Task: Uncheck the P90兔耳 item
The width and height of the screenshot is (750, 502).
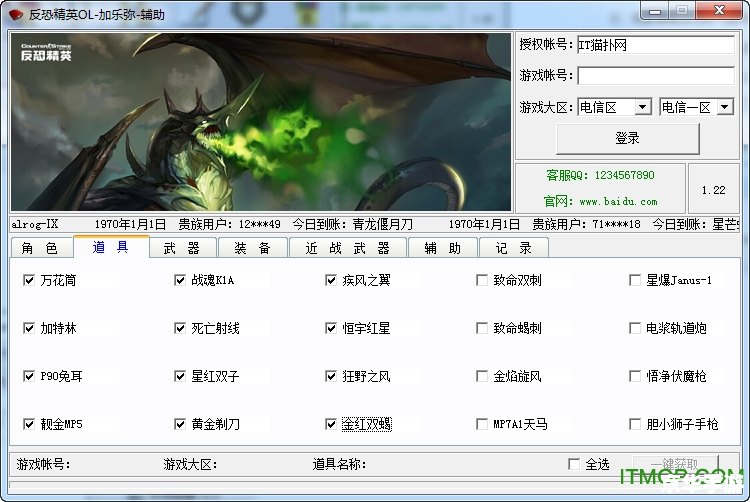Action: pos(29,376)
